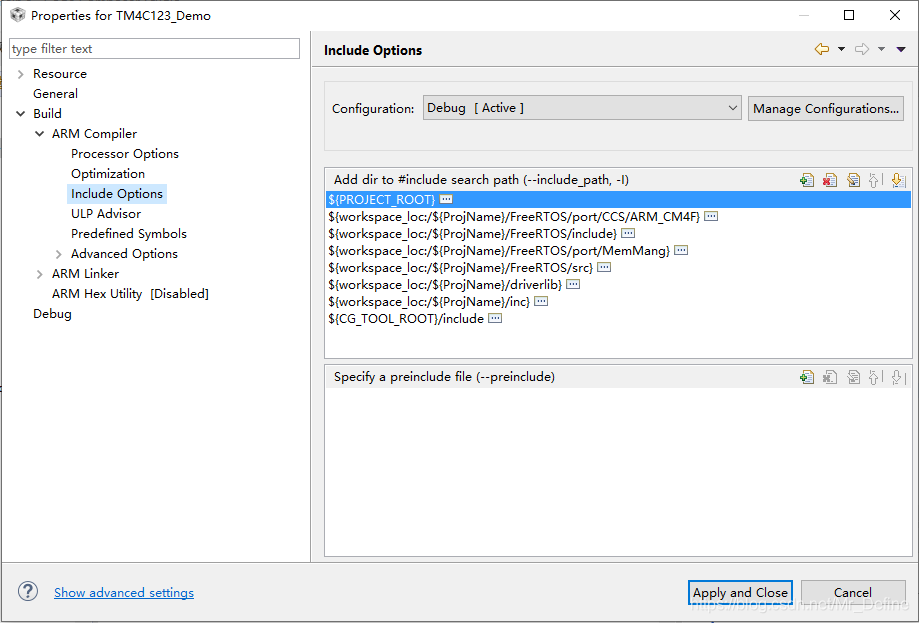Click Apply and Close

(740, 593)
